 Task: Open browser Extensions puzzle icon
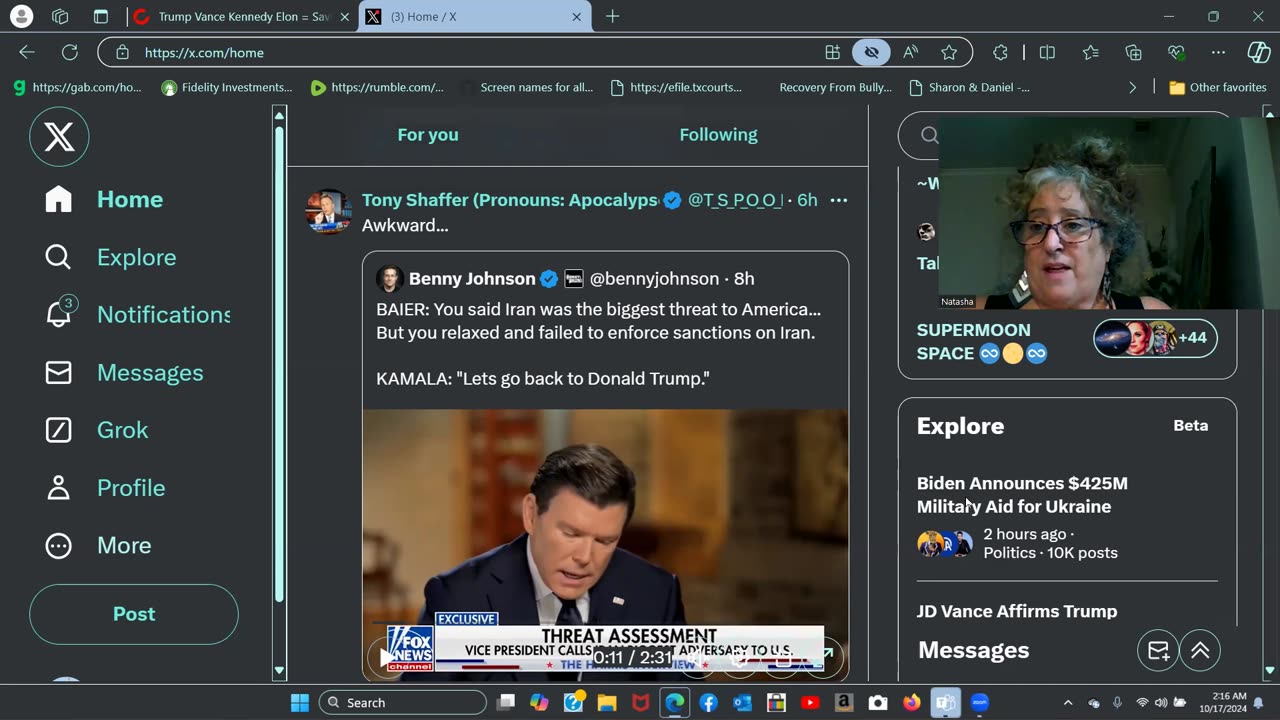click(1000, 52)
